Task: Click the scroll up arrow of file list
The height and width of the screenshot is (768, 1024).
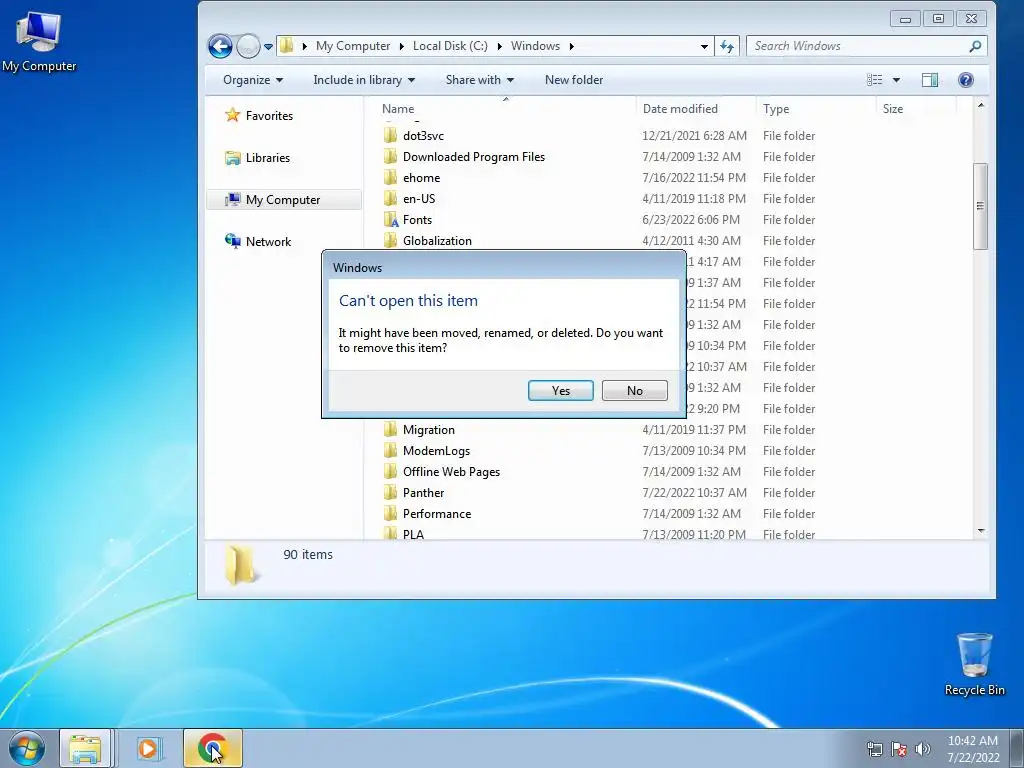Action: [x=980, y=106]
